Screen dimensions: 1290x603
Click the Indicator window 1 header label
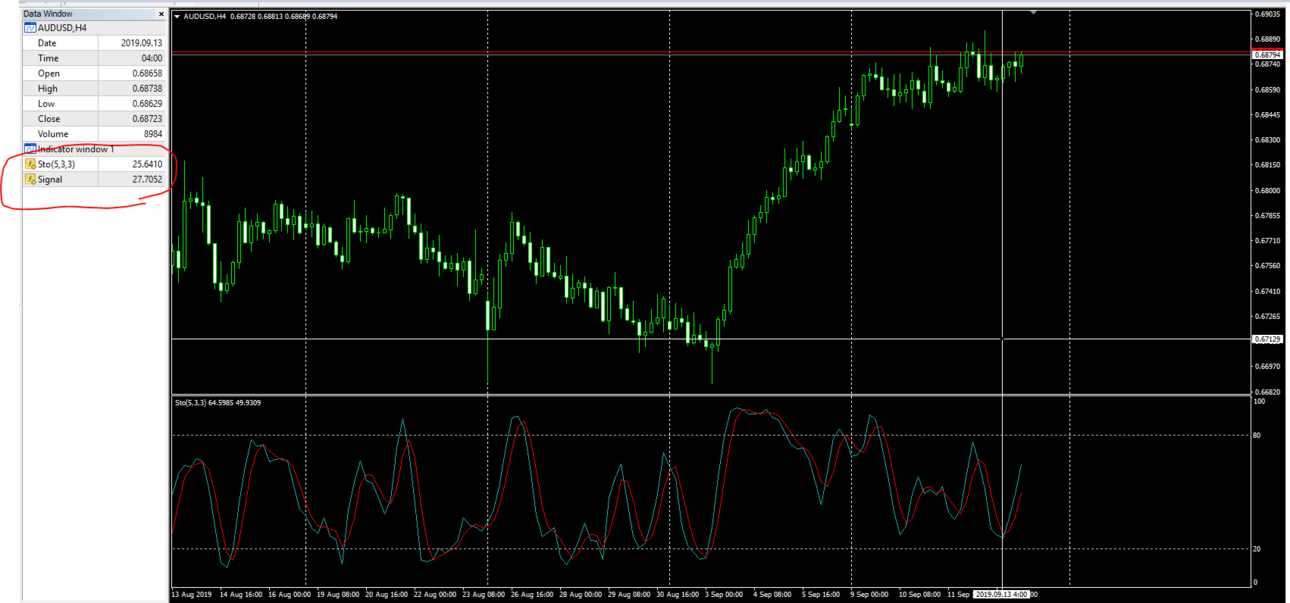(x=76, y=149)
